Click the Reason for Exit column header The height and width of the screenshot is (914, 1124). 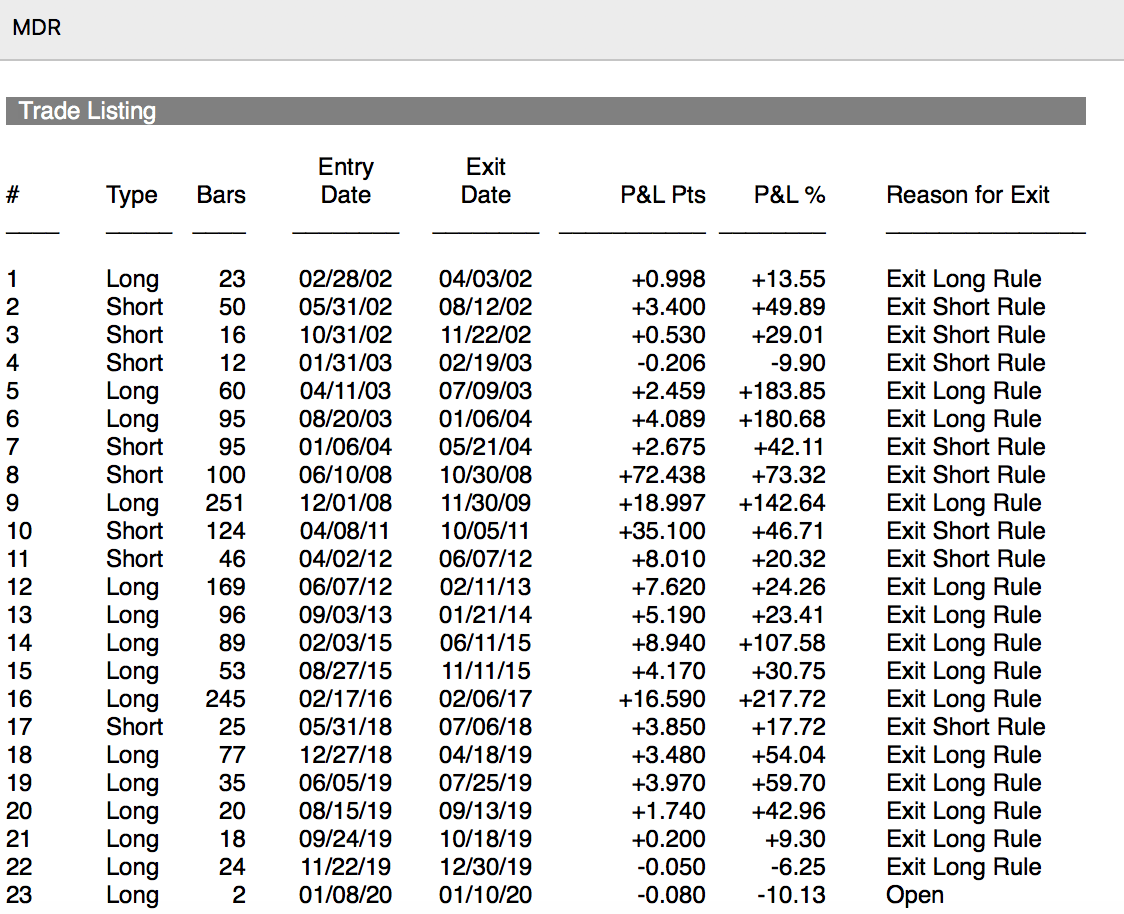(967, 195)
